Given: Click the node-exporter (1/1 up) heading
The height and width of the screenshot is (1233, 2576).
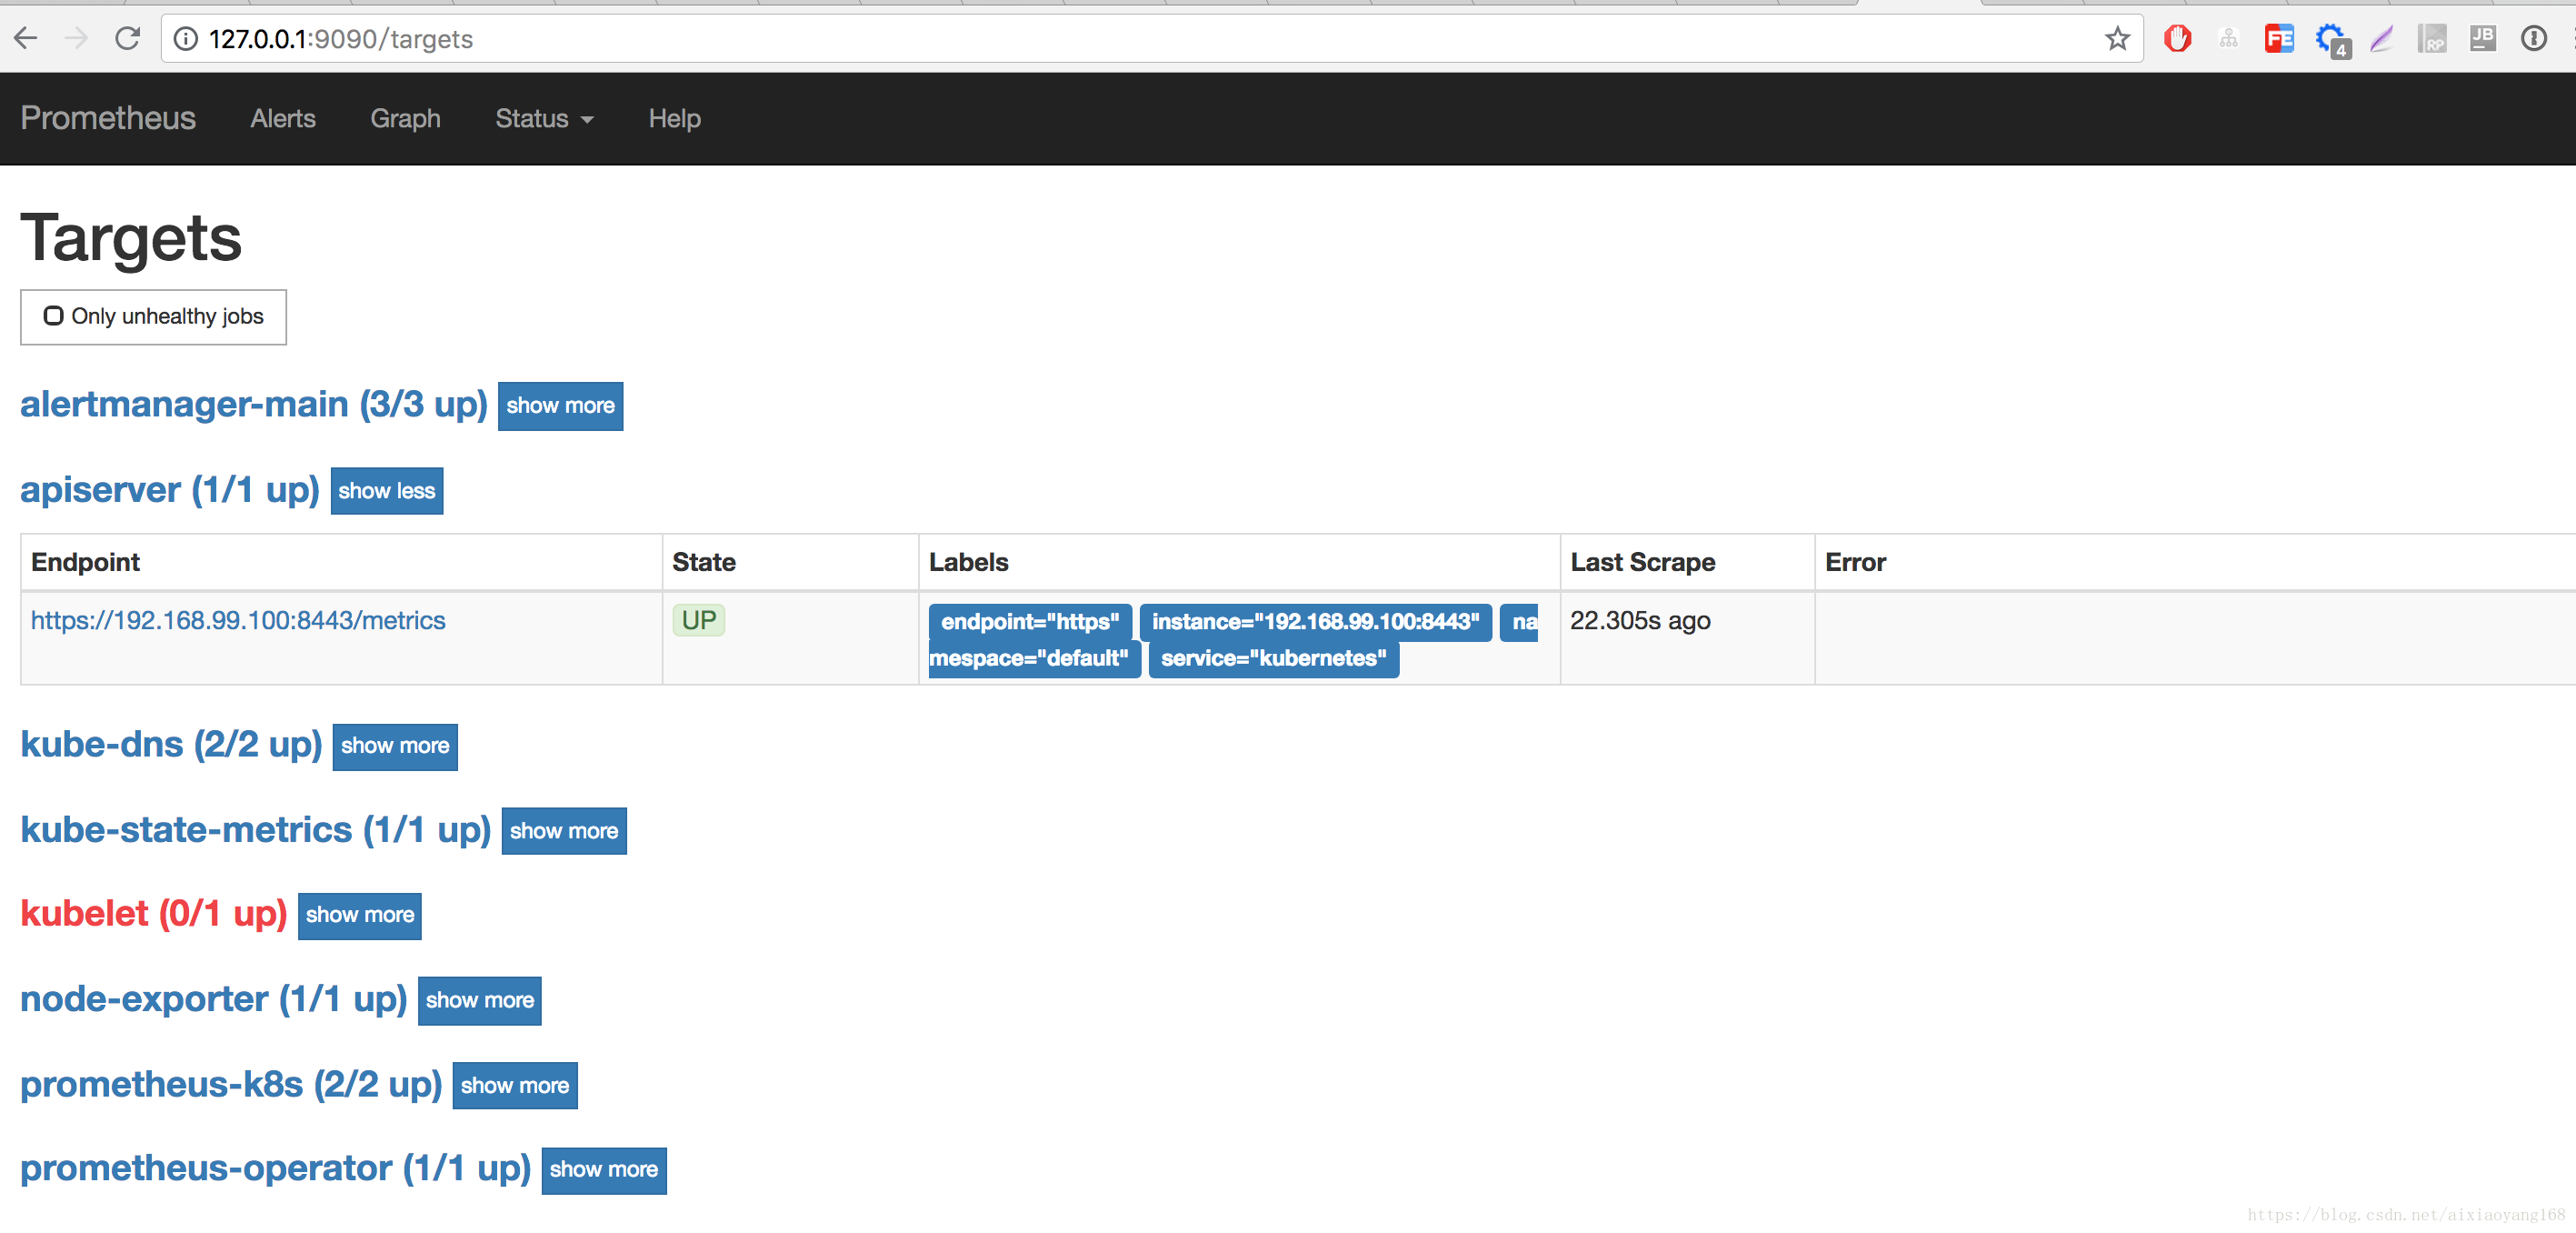Looking at the screenshot, I should pos(214,998).
